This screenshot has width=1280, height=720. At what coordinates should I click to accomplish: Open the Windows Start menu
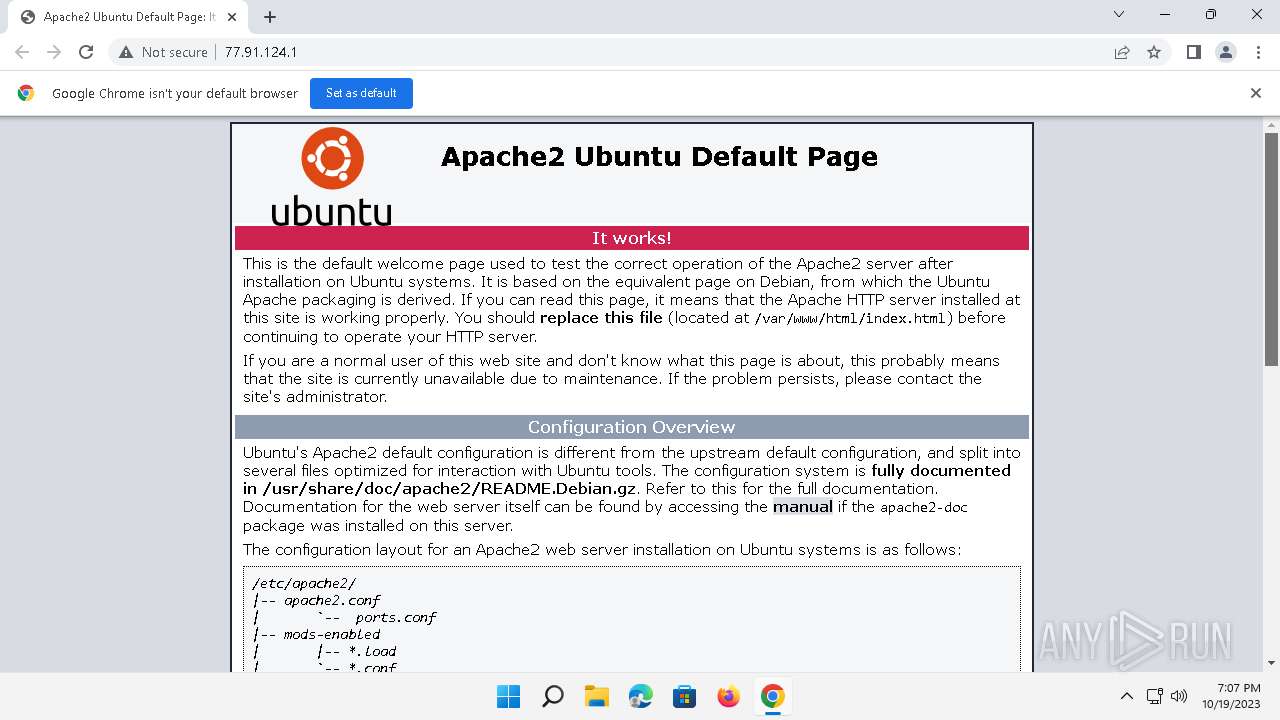[x=509, y=696]
